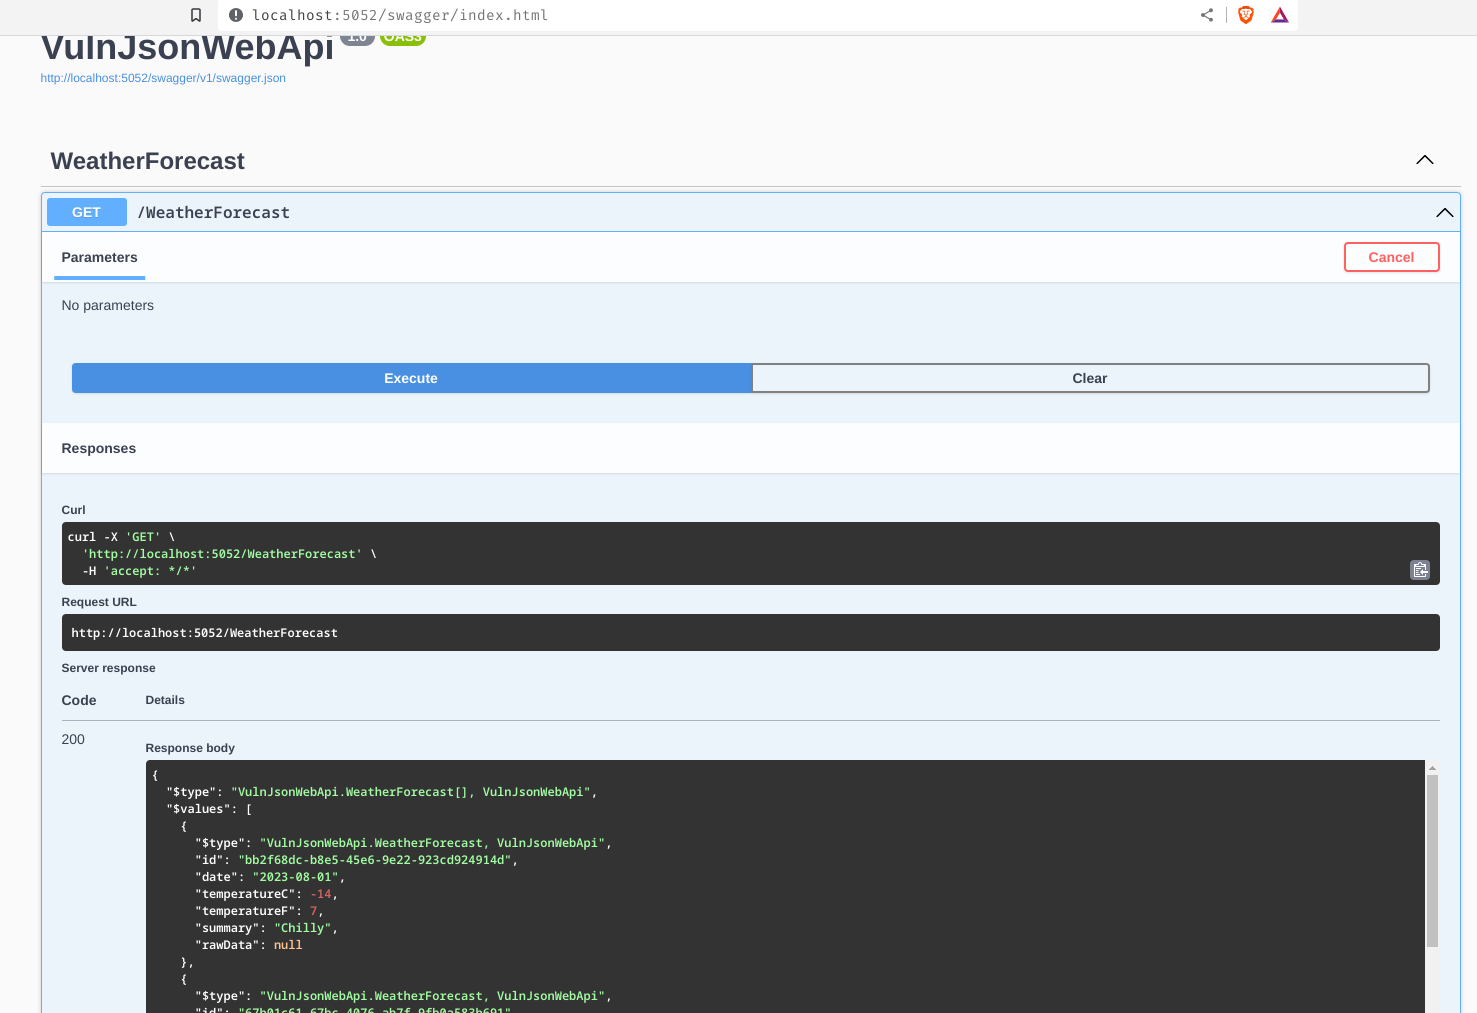Click the Responses section heading
Screen dimensions: 1477x1013
pos(99,448)
